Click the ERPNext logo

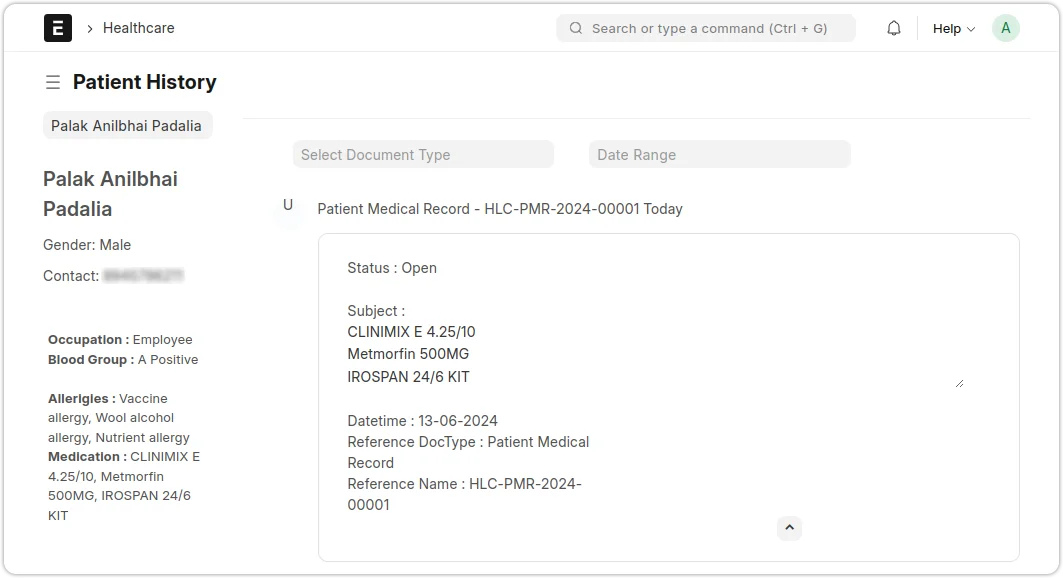[x=58, y=28]
